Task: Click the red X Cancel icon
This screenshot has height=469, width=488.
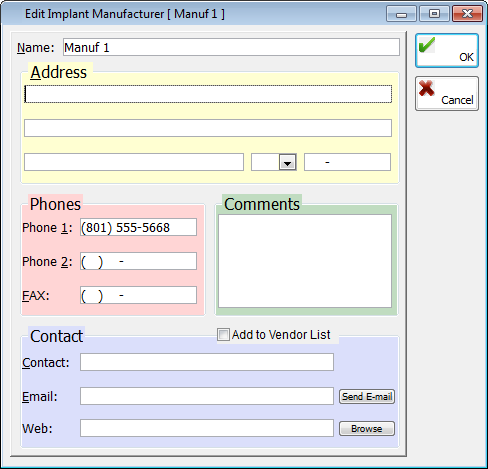Action: [427, 88]
